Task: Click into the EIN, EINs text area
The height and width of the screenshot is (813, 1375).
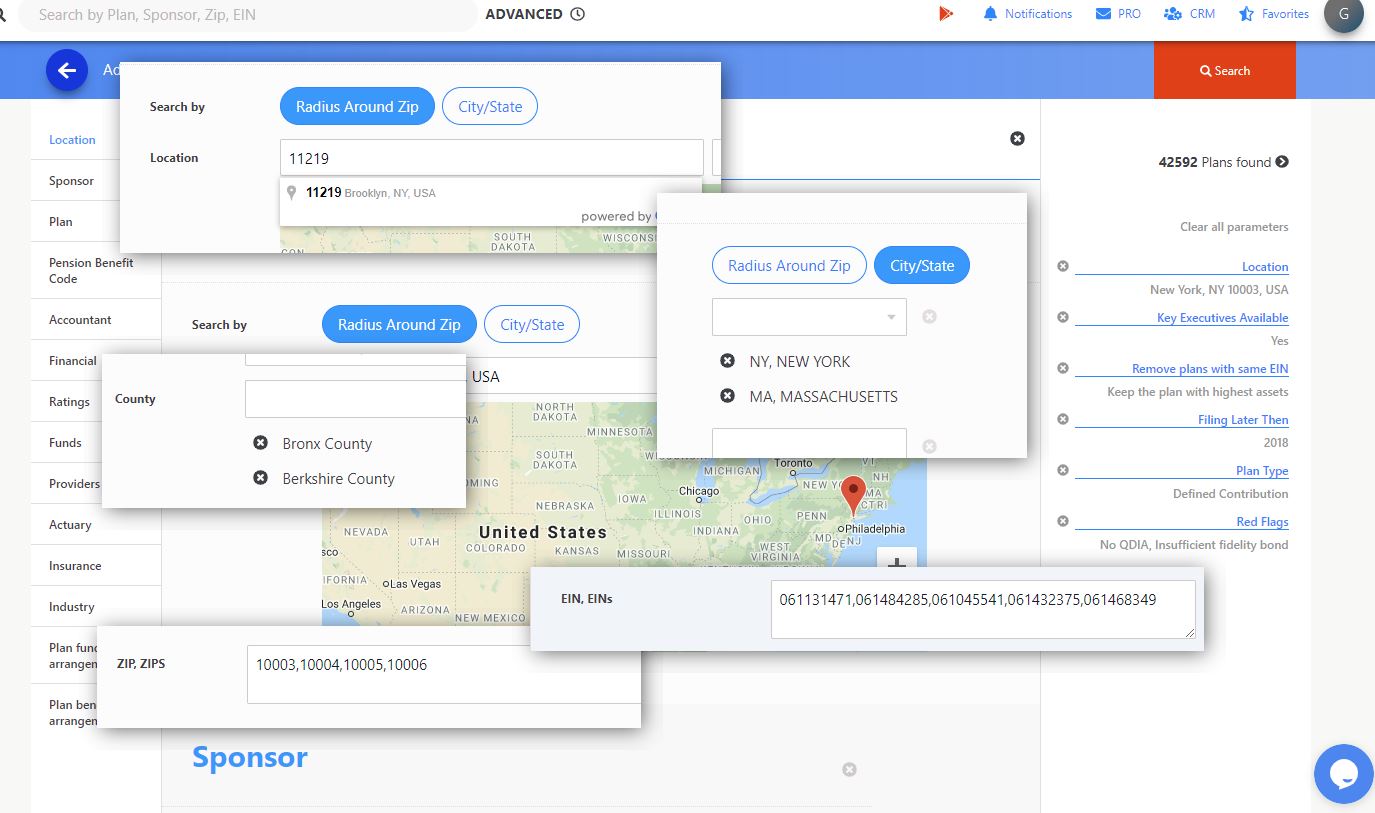Action: 982,609
